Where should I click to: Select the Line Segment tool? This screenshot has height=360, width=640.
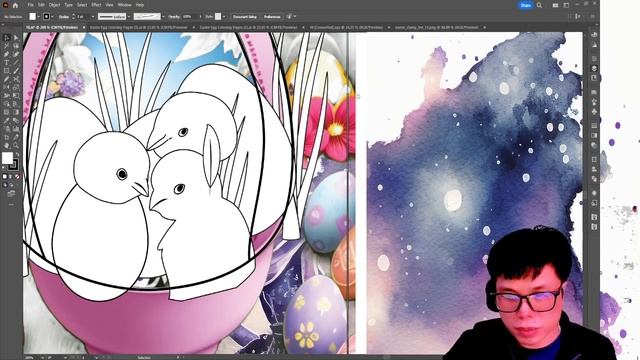16,62
